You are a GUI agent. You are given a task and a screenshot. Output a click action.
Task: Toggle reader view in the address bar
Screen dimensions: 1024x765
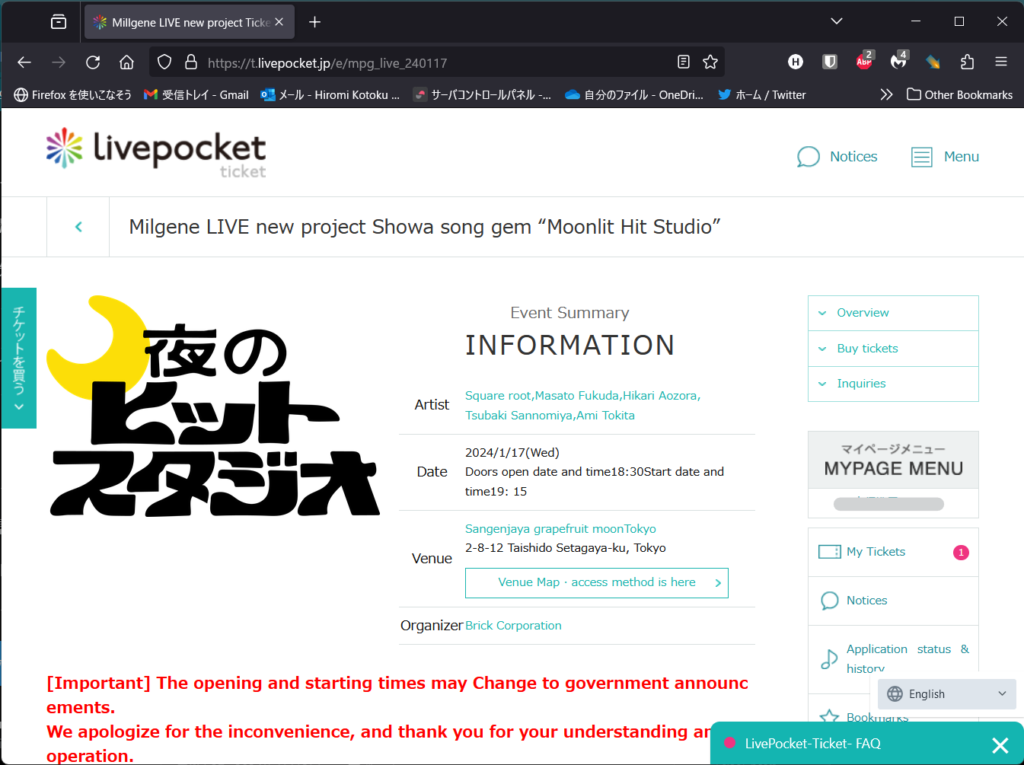[x=683, y=62]
